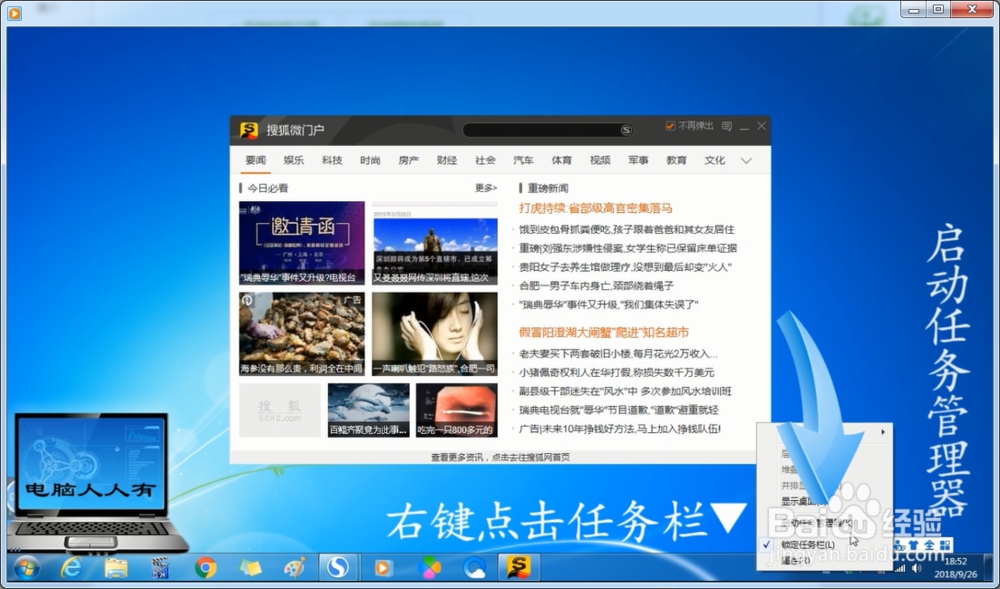Switch to the 财经 tab
This screenshot has width=1000, height=589.
click(x=447, y=161)
